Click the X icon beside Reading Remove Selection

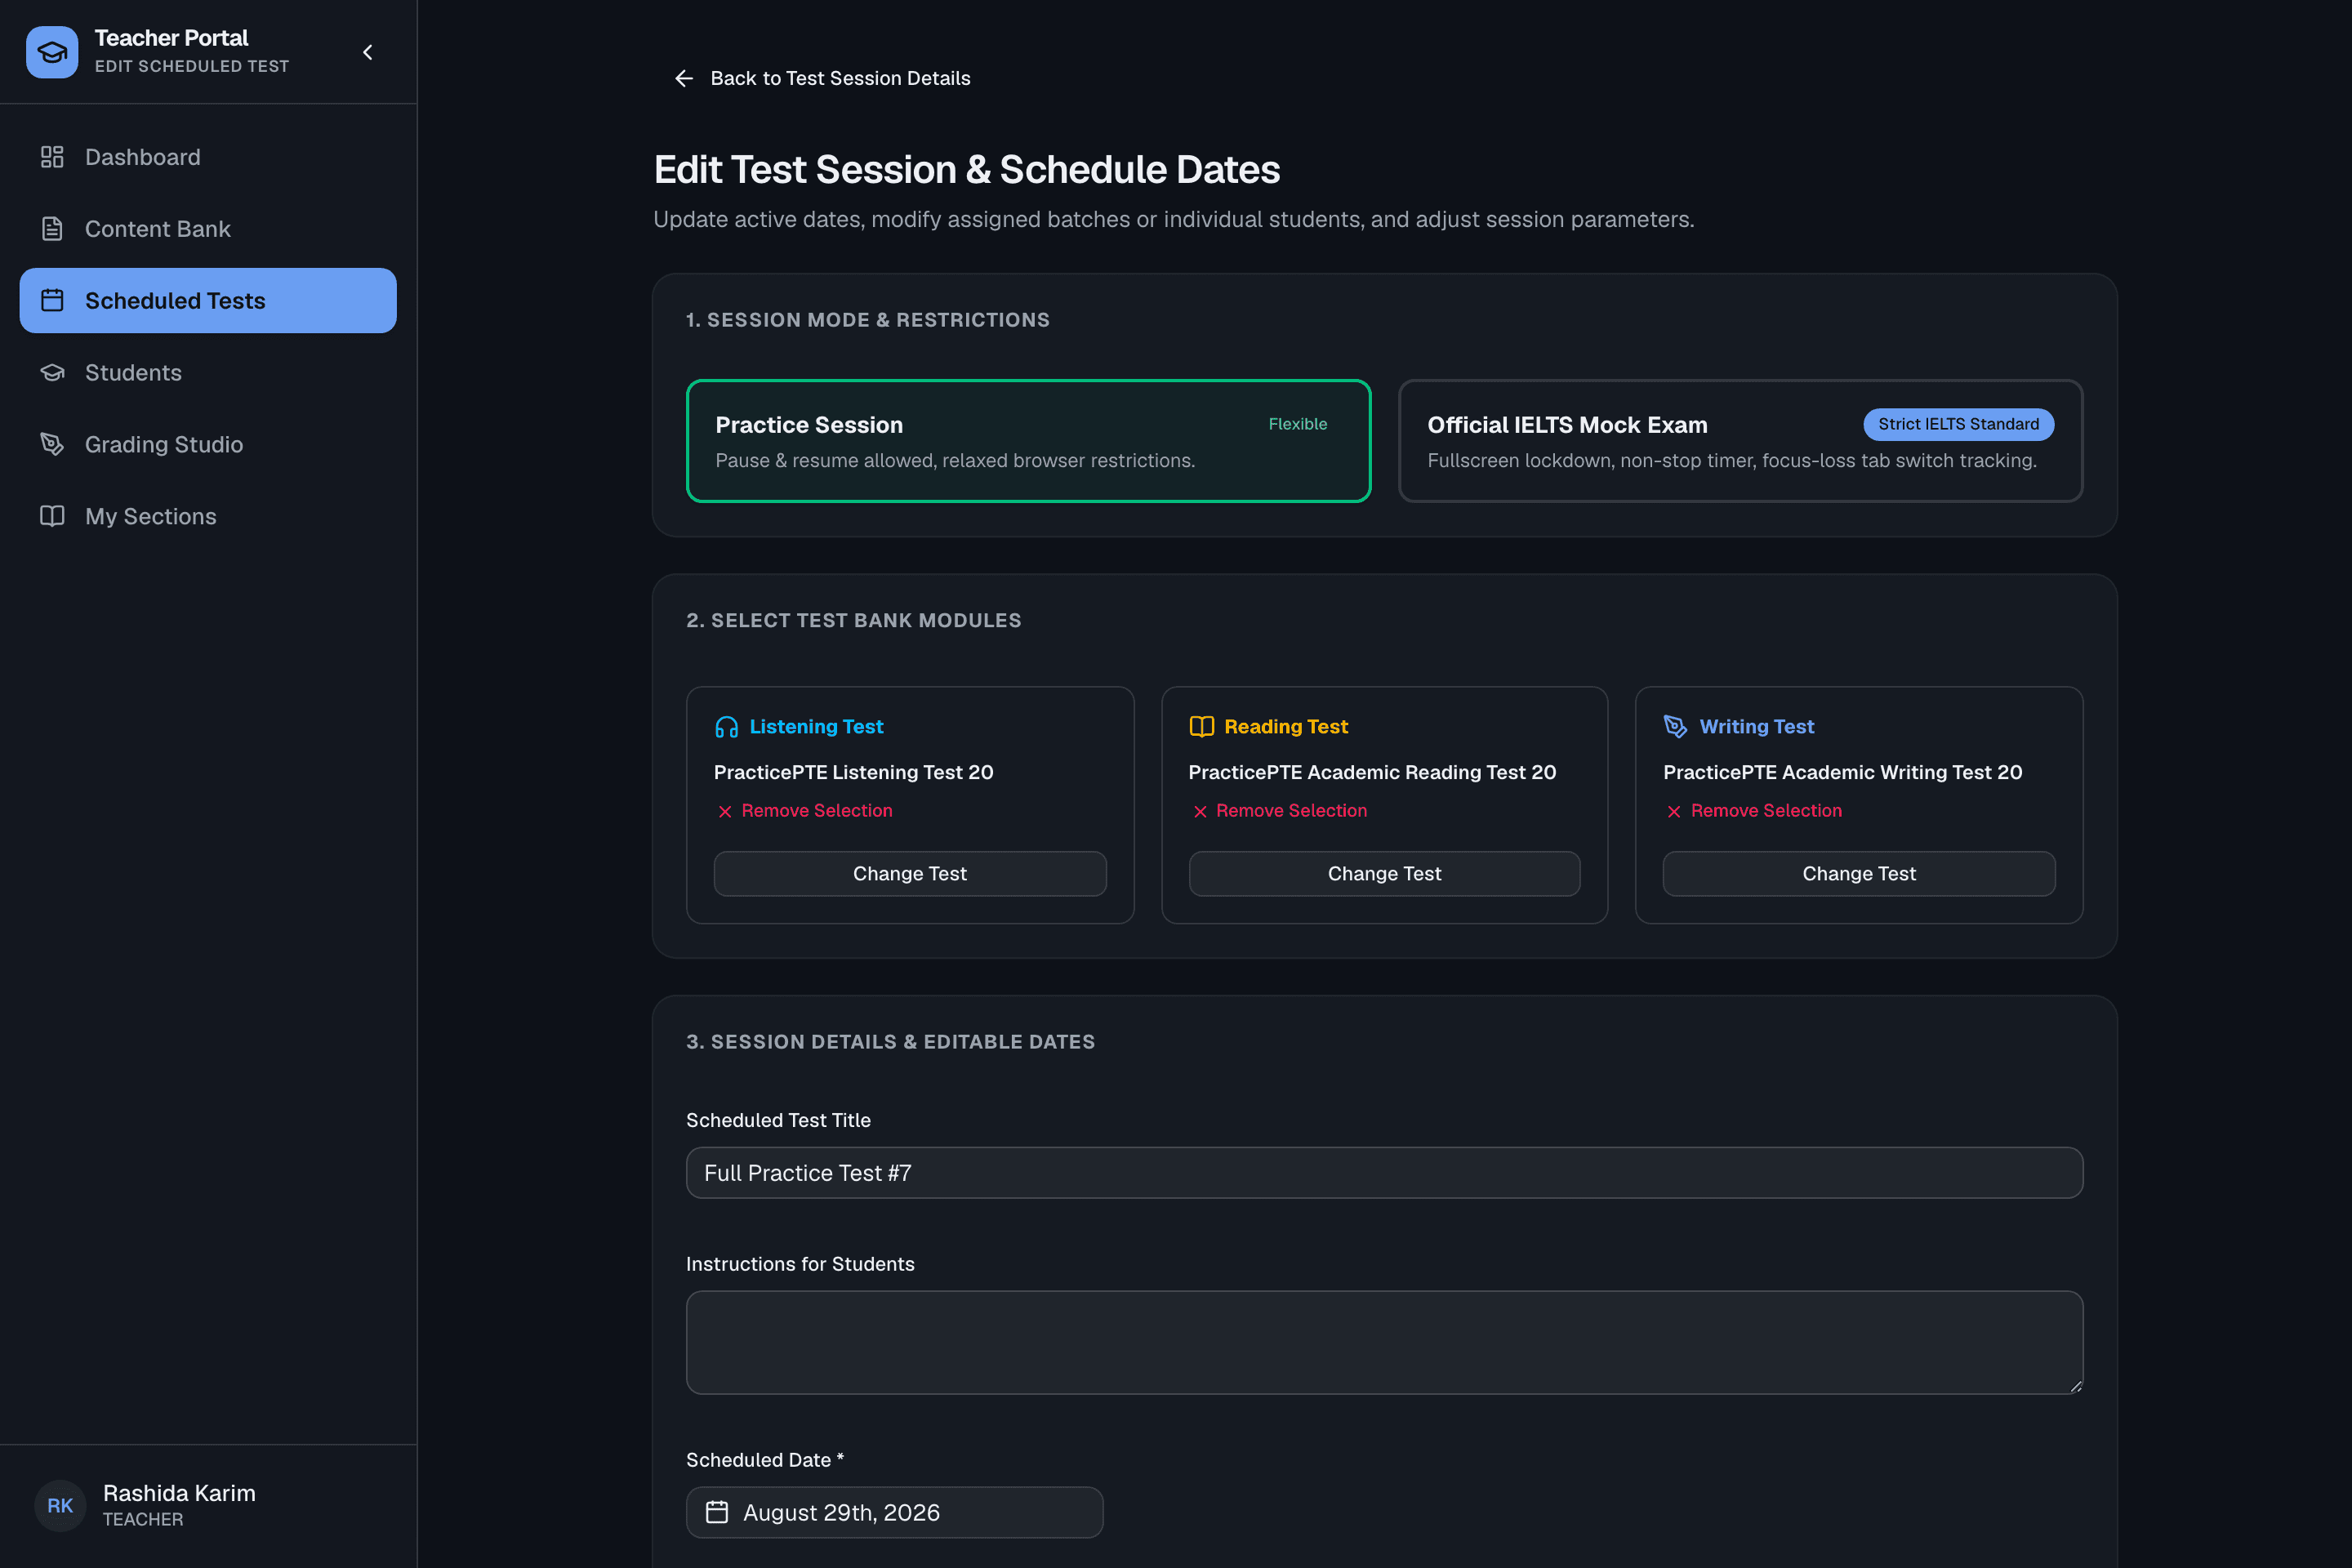[1200, 812]
